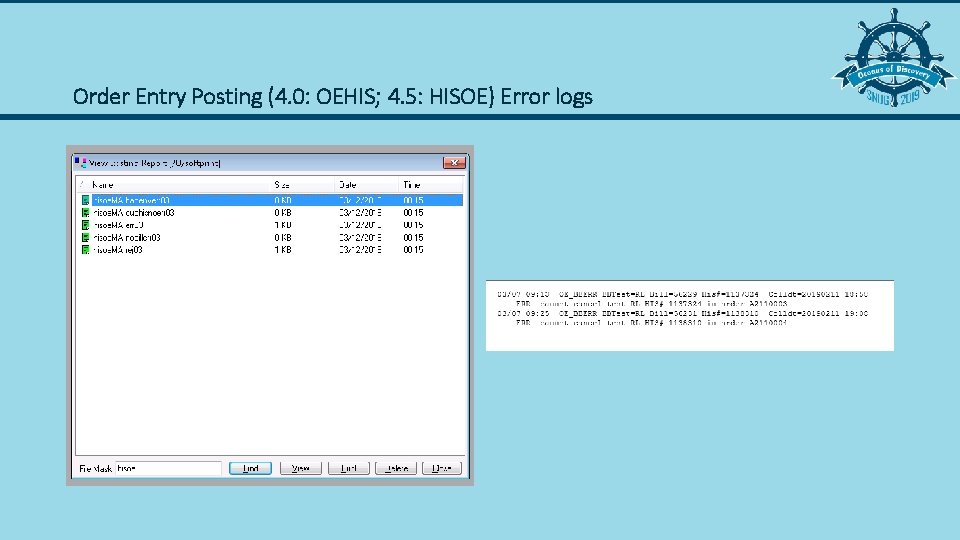960x540 pixels.
Task: Select the hisoeMA rej03 file name
Action: click(x=118, y=250)
